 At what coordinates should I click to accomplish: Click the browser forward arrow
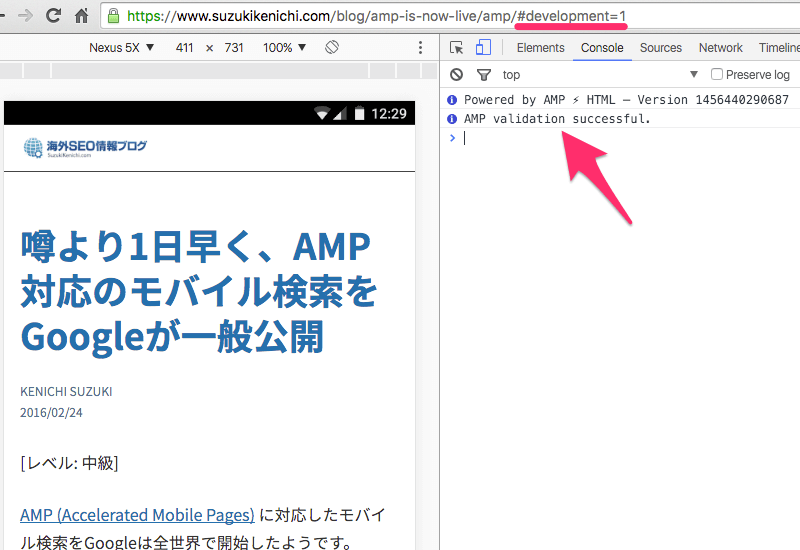pyautogui.click(x=25, y=16)
